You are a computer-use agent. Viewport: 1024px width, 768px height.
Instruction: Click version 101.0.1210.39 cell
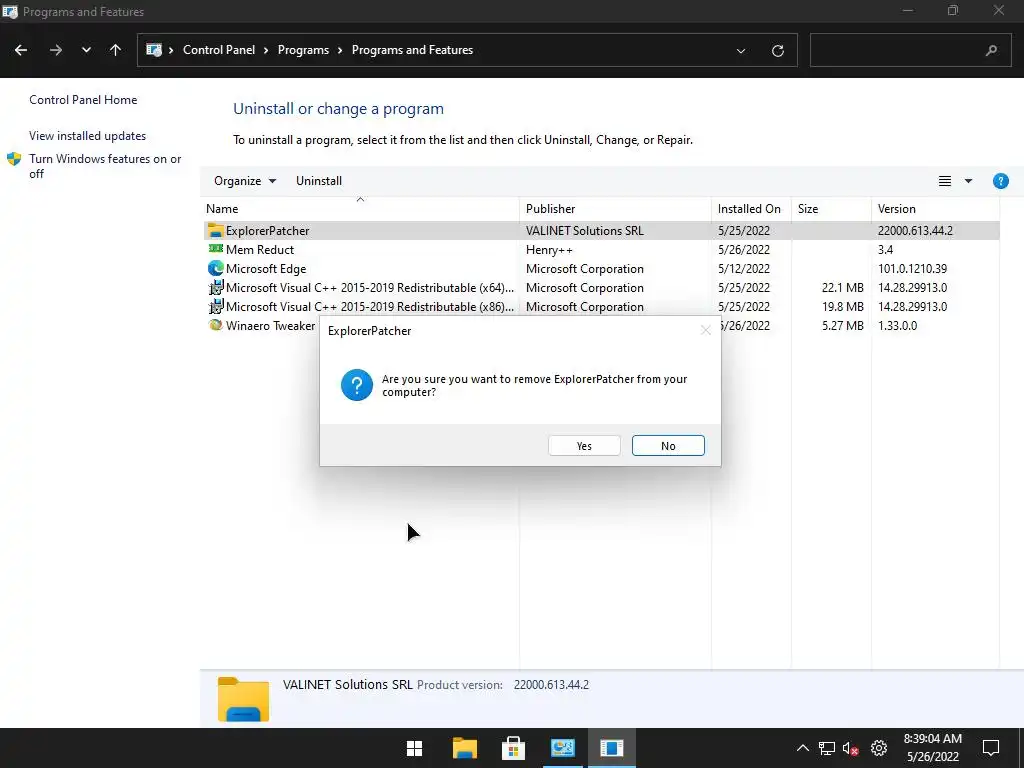click(912, 268)
